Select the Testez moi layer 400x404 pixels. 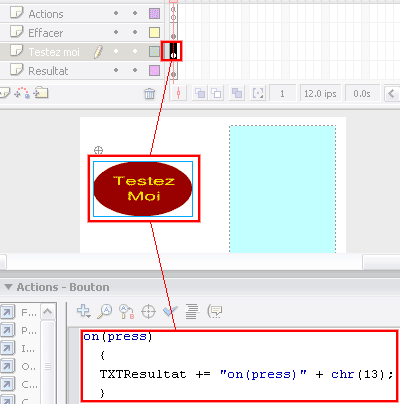coord(54,52)
